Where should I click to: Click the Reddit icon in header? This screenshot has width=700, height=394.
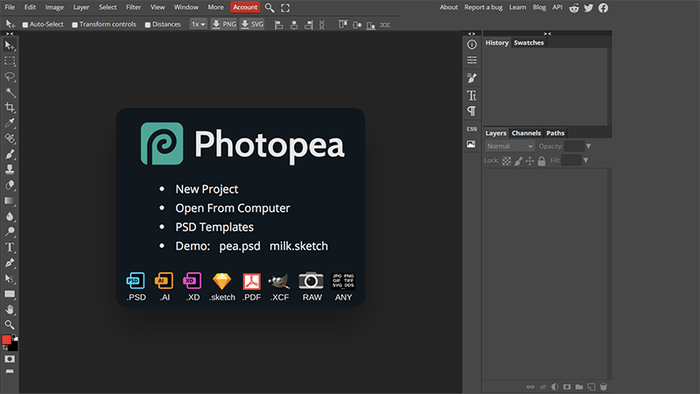[574, 8]
